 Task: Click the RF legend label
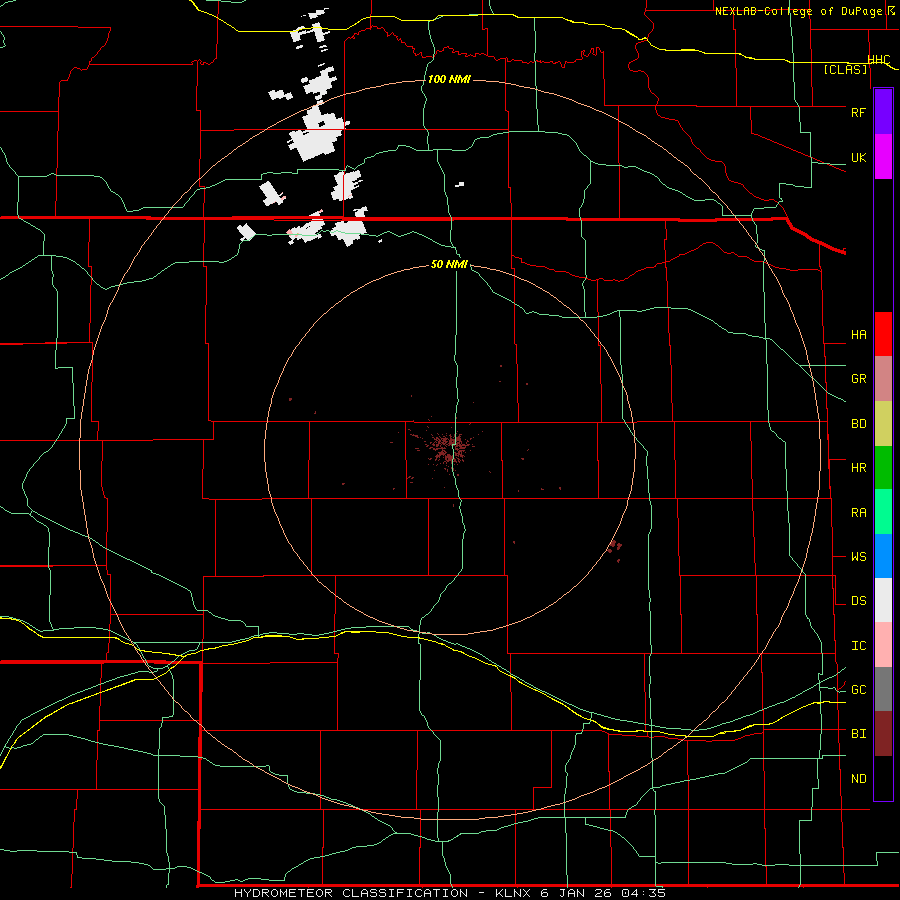[x=858, y=112]
